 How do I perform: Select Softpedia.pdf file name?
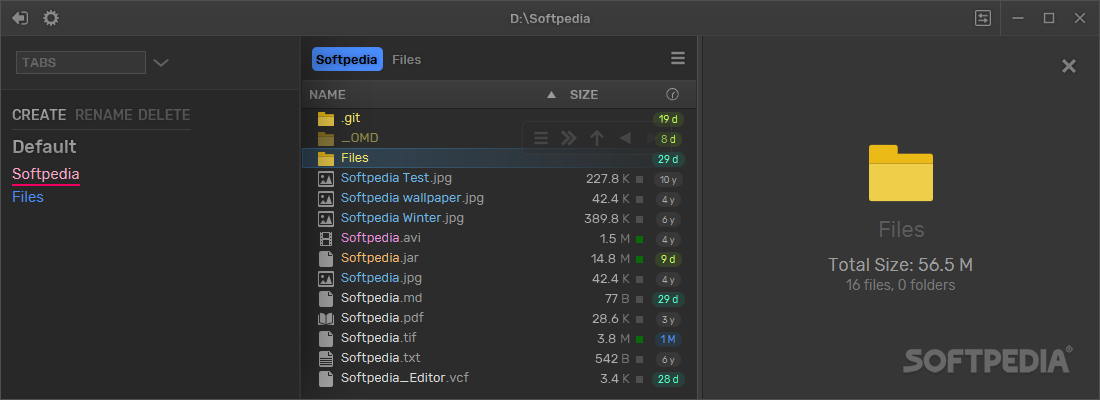coord(382,318)
